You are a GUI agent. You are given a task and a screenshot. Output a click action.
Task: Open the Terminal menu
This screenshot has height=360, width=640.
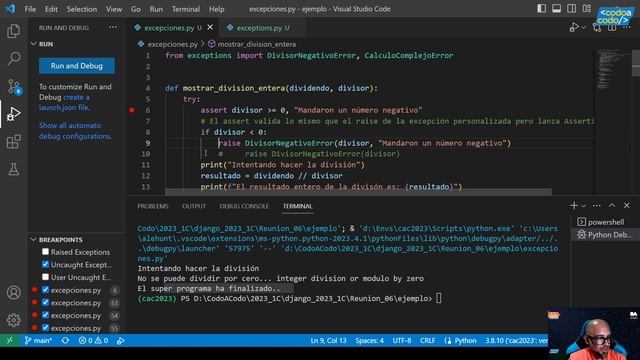click(186, 9)
